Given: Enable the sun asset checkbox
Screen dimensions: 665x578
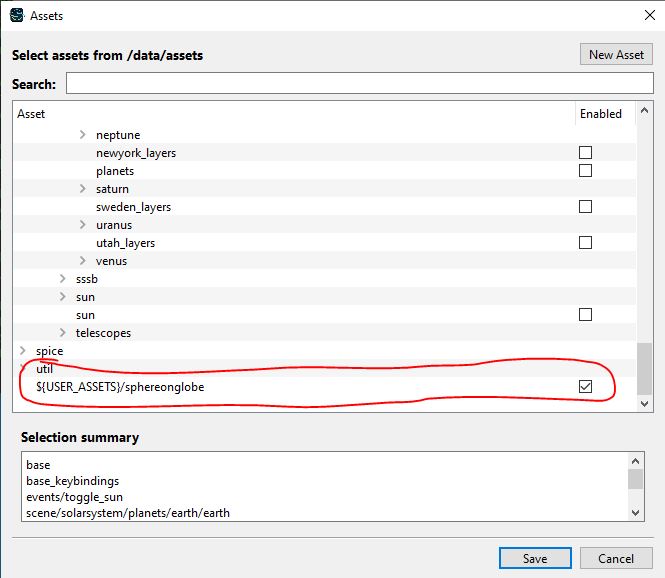Looking at the screenshot, I should 585,315.
